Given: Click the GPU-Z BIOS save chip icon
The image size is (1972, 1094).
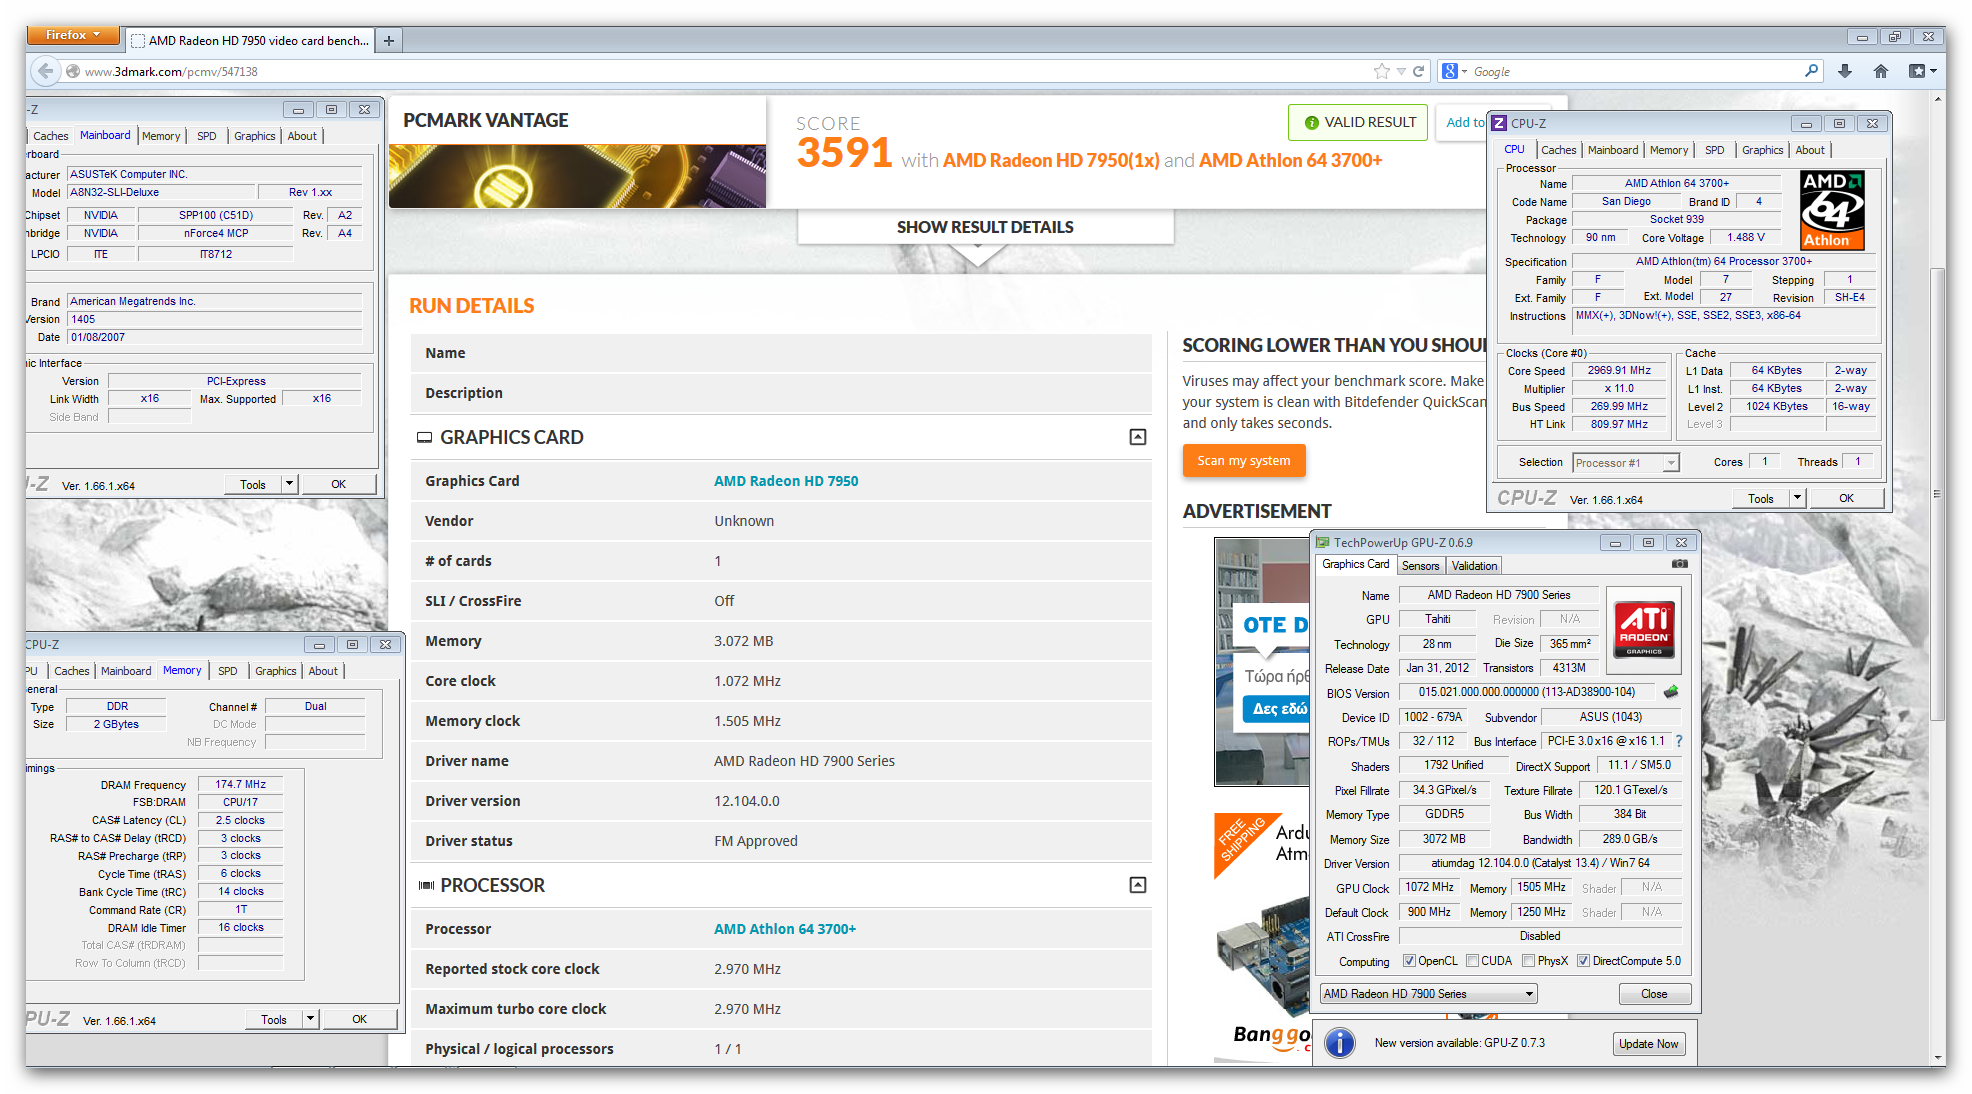Looking at the screenshot, I should click(x=1670, y=692).
